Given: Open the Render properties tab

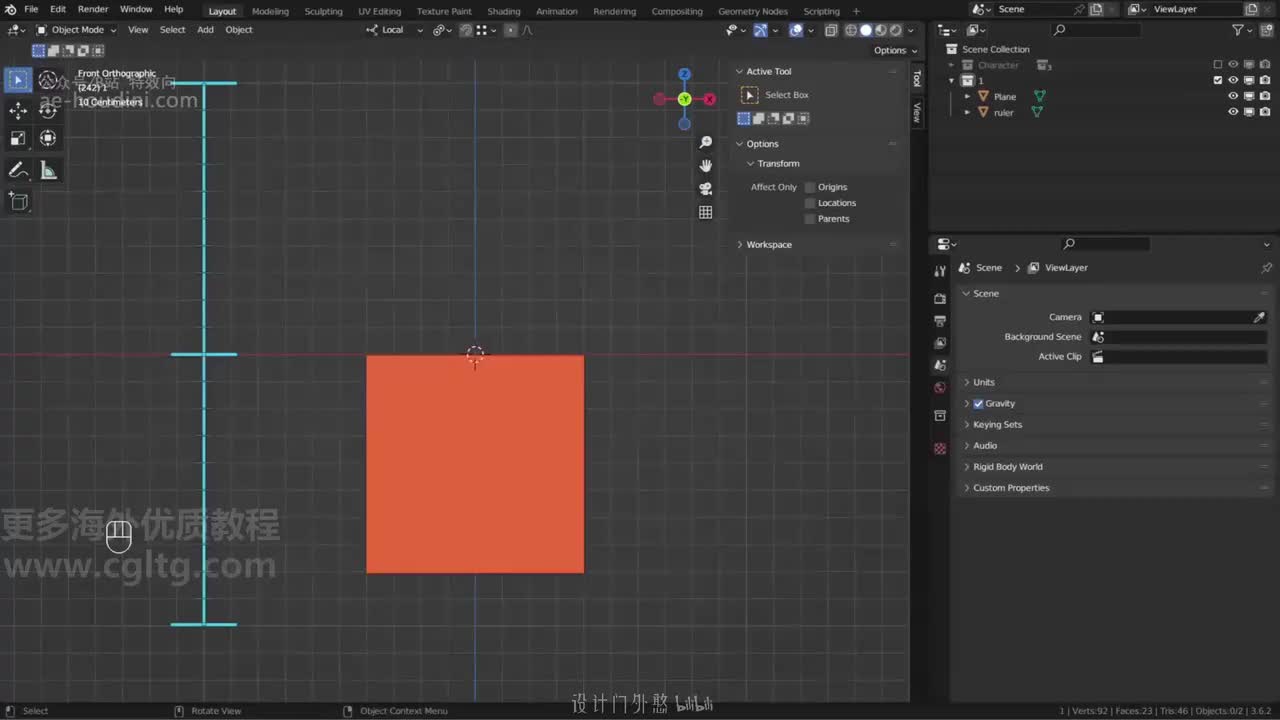Looking at the screenshot, I should [x=940, y=299].
